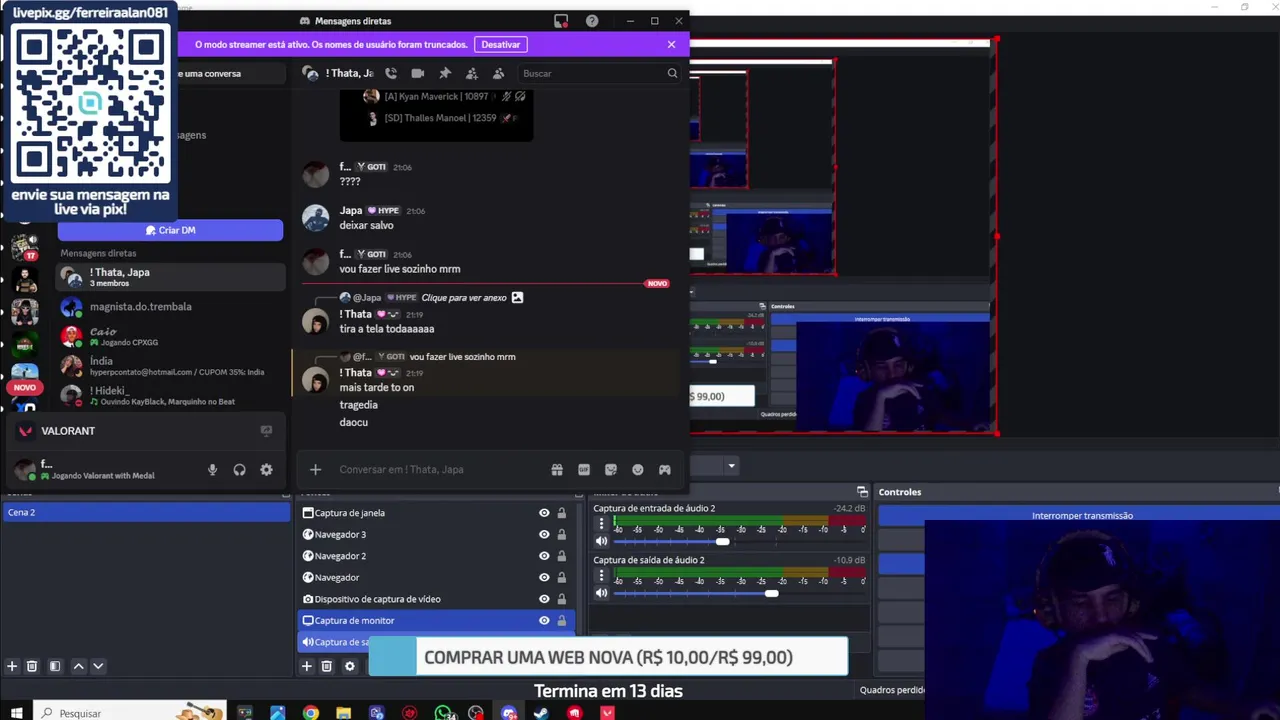Deafen audio with headphones icon
The width and height of the screenshot is (1280, 720).
pyautogui.click(x=239, y=470)
